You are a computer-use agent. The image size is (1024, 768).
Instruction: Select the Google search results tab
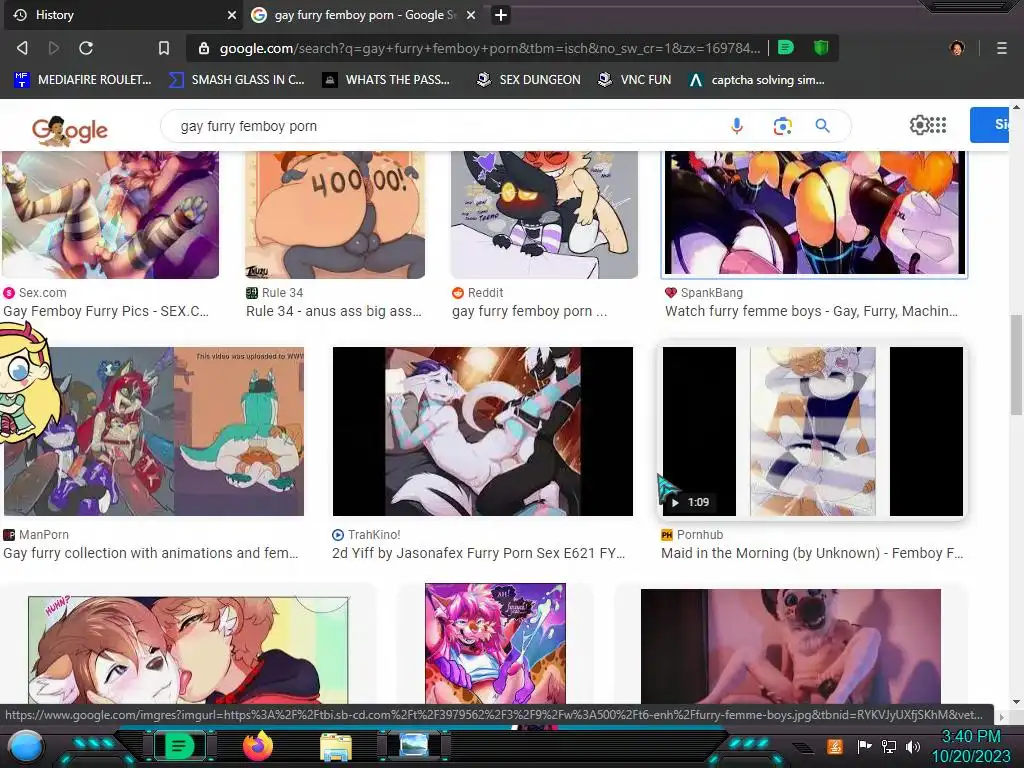(x=364, y=15)
